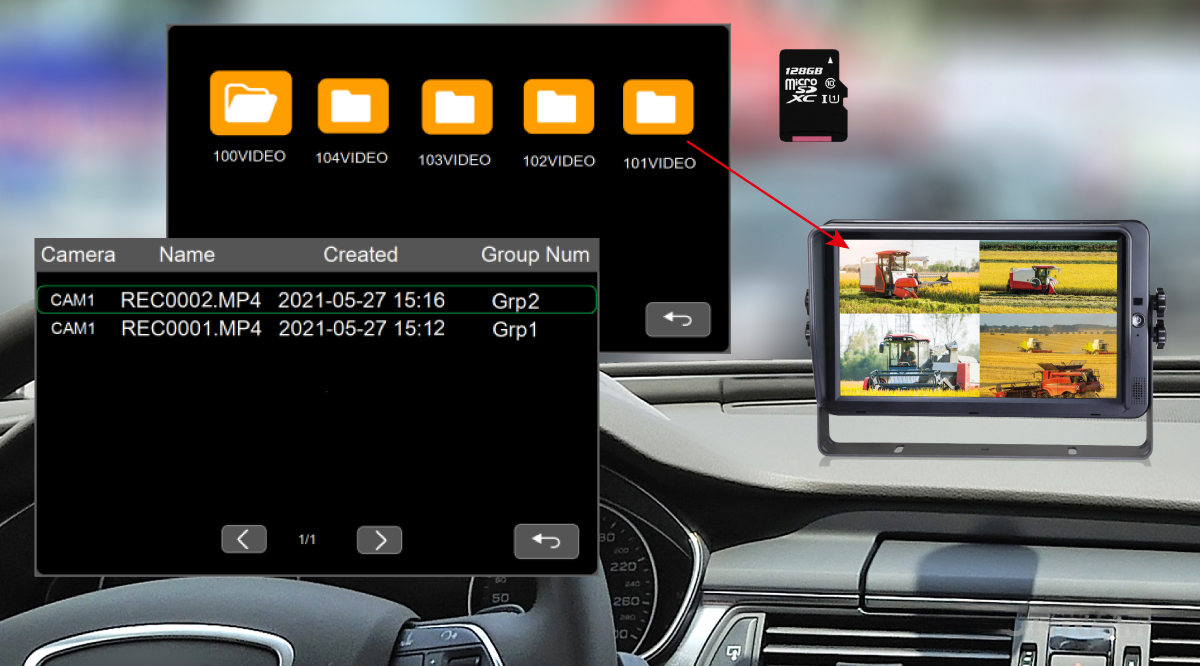The height and width of the screenshot is (666, 1200).
Task: Click the Created column header
Action: 360,255
